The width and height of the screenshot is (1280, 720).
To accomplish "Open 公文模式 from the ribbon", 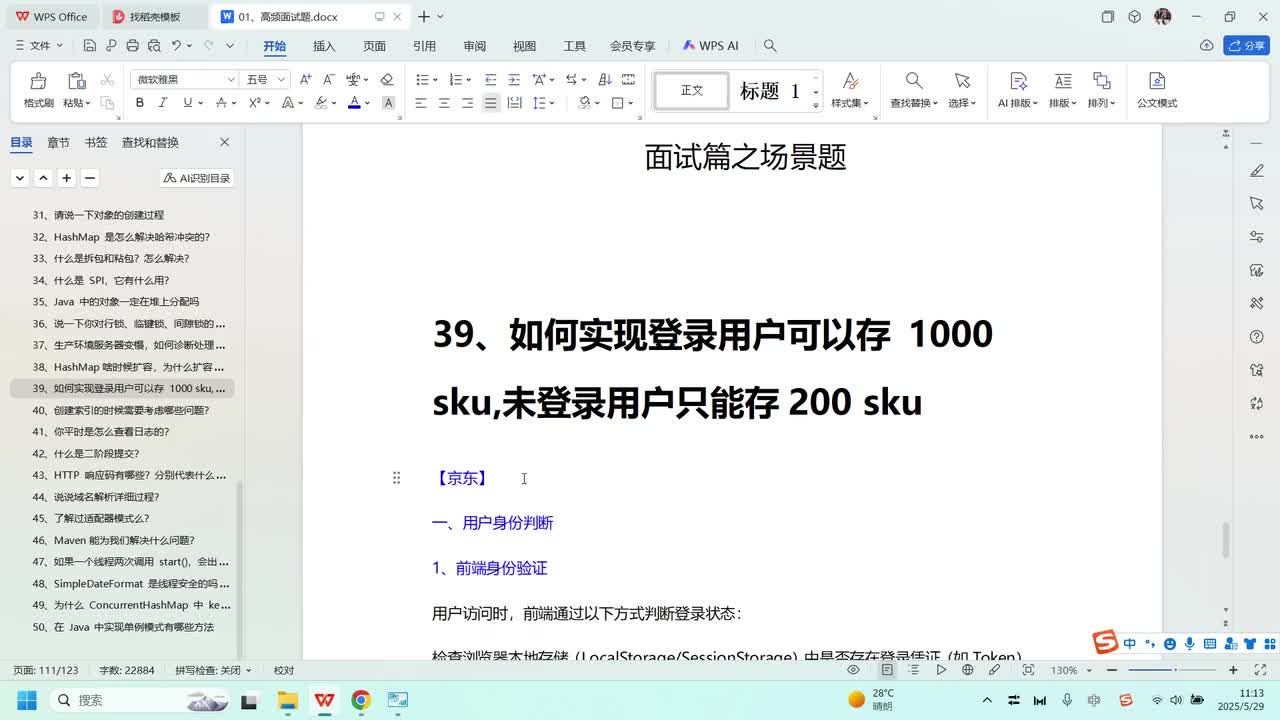I will point(1157,90).
